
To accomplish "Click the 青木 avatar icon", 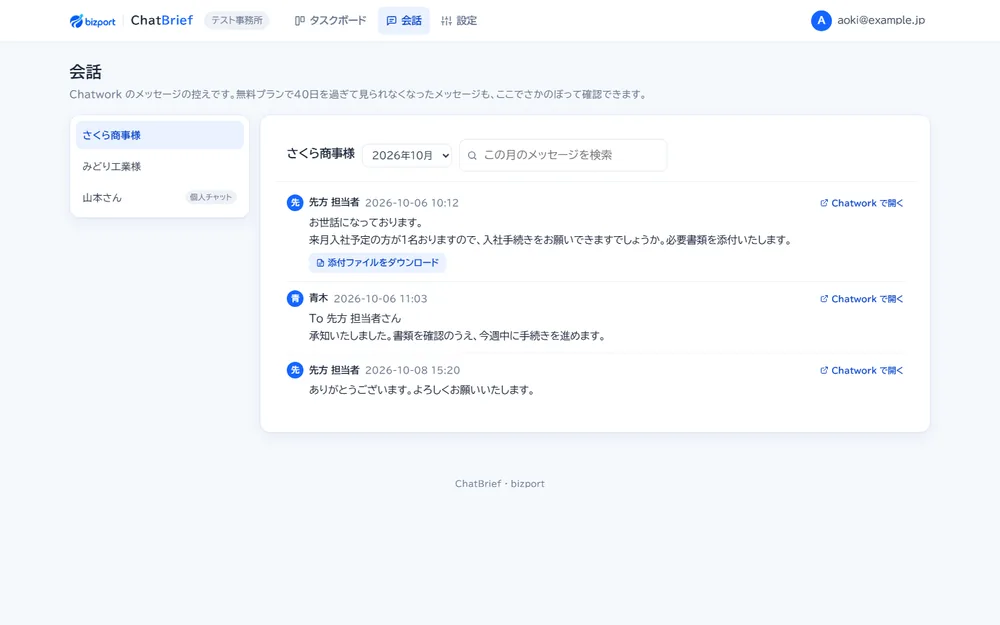I will point(295,298).
